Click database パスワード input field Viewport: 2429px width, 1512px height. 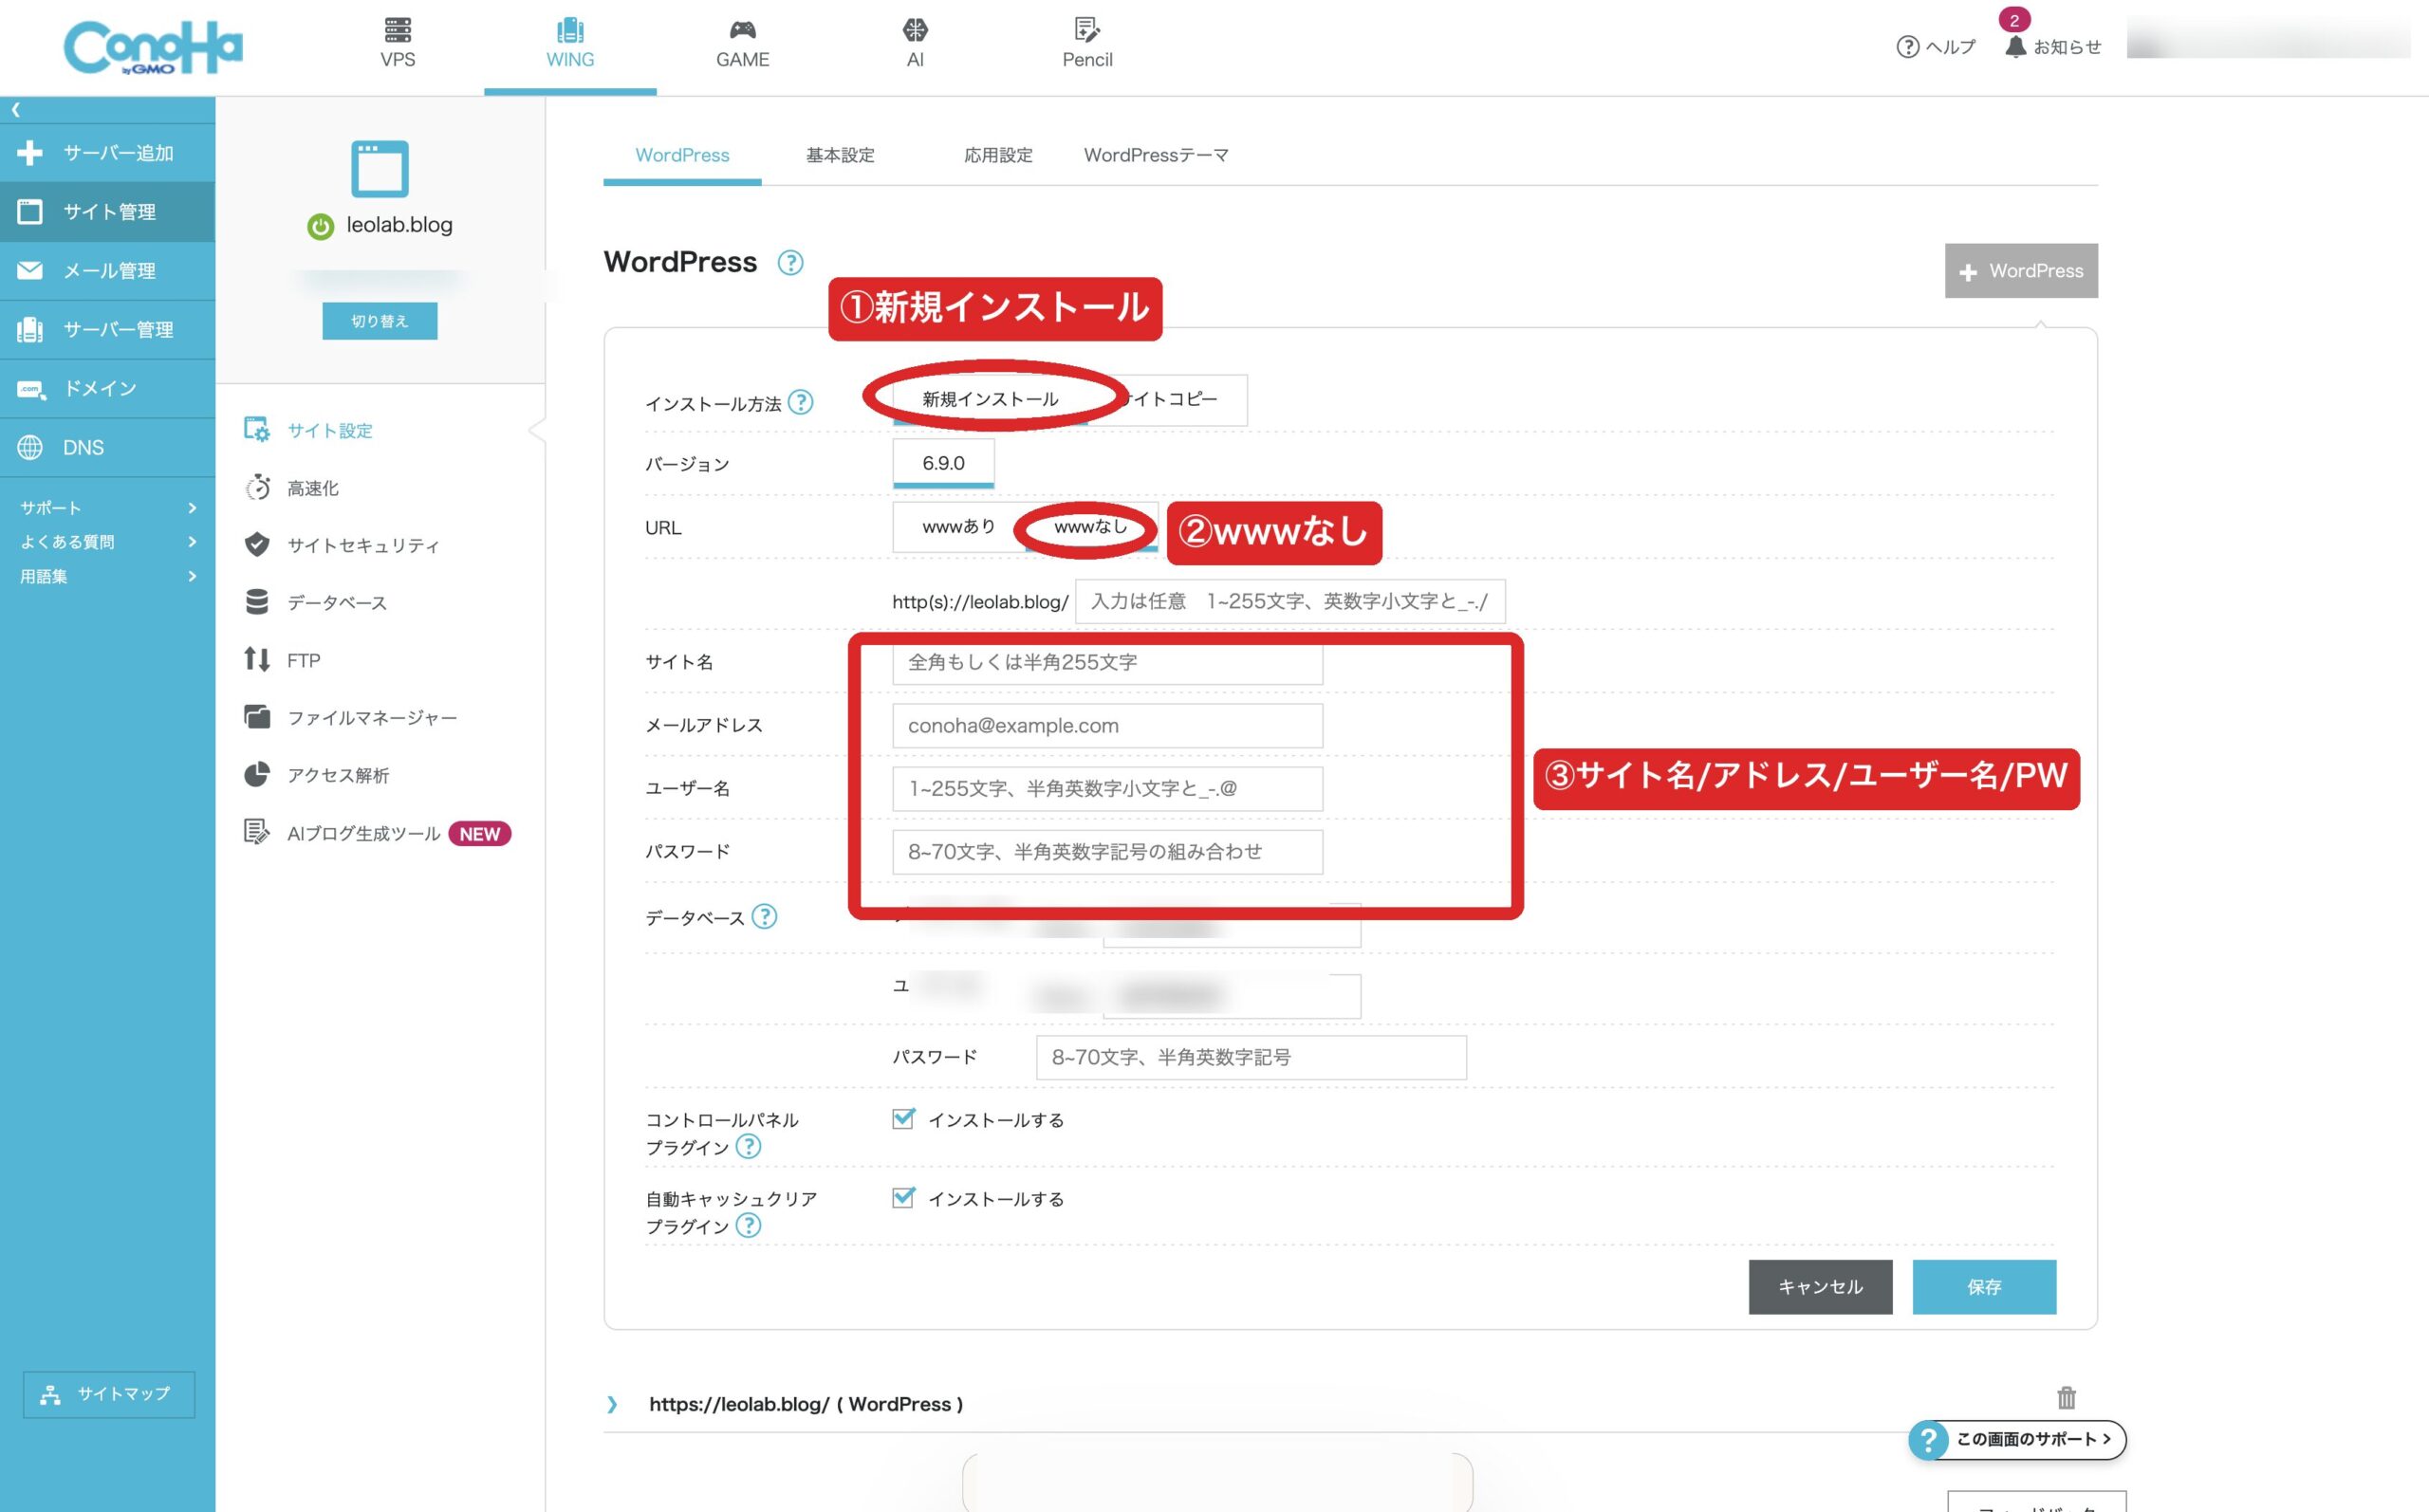pyautogui.click(x=1251, y=1057)
